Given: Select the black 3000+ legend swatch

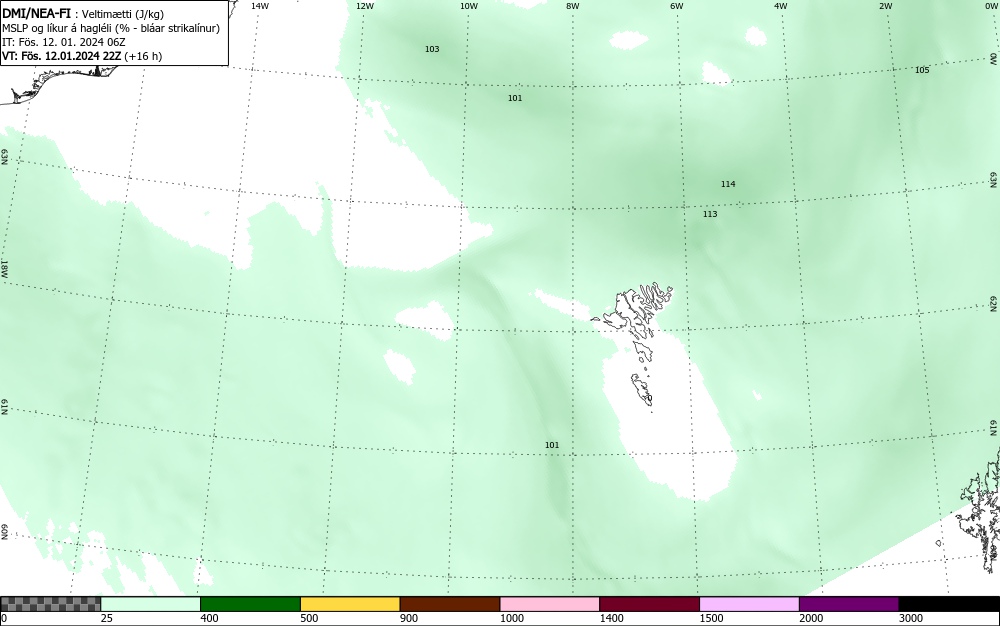Looking at the screenshot, I should click(949, 604).
